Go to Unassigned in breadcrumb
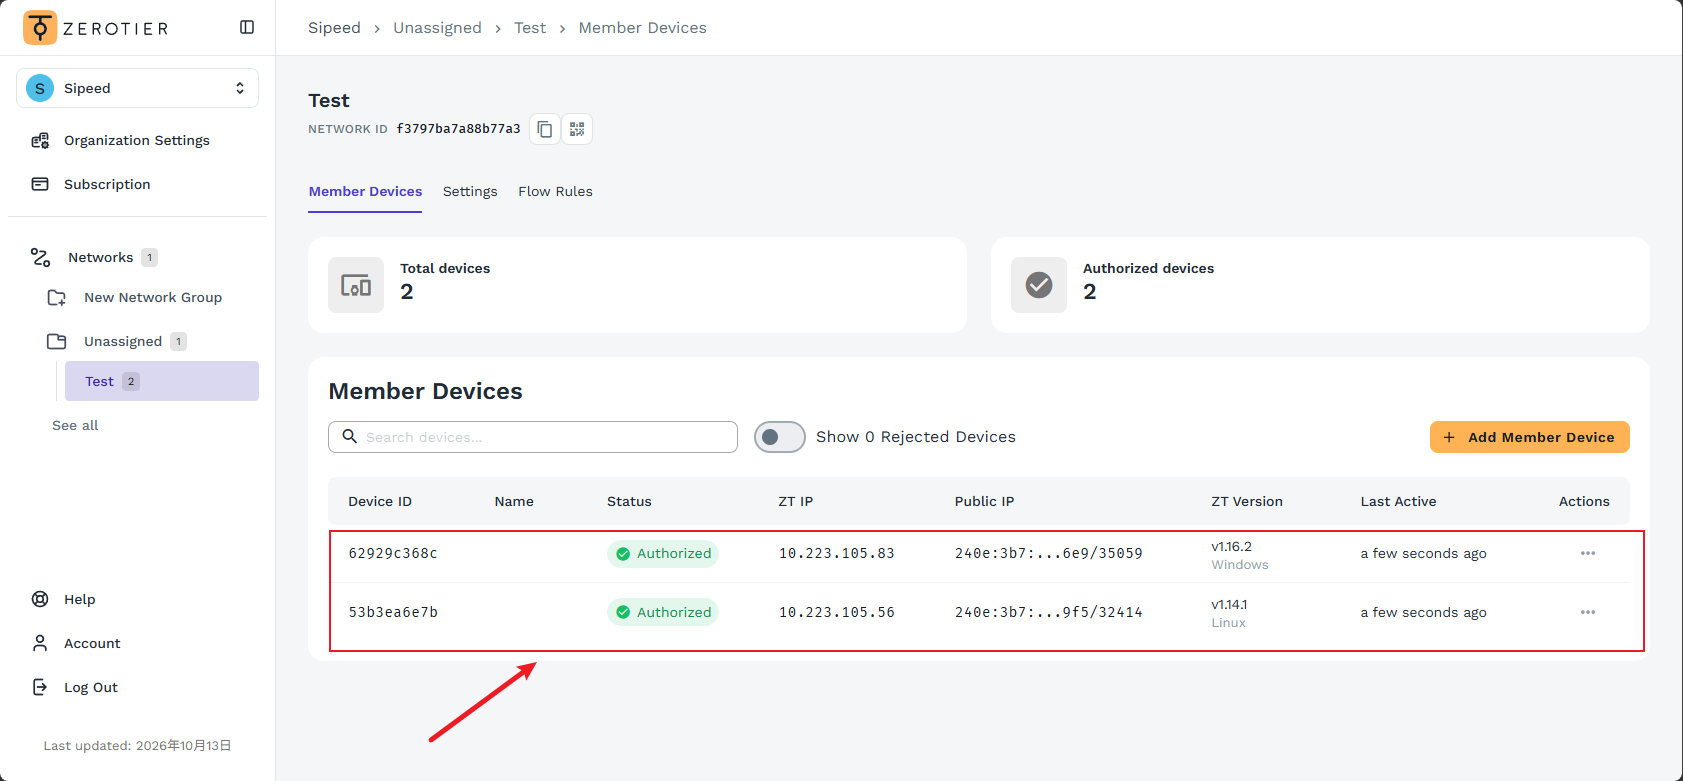 coord(437,28)
